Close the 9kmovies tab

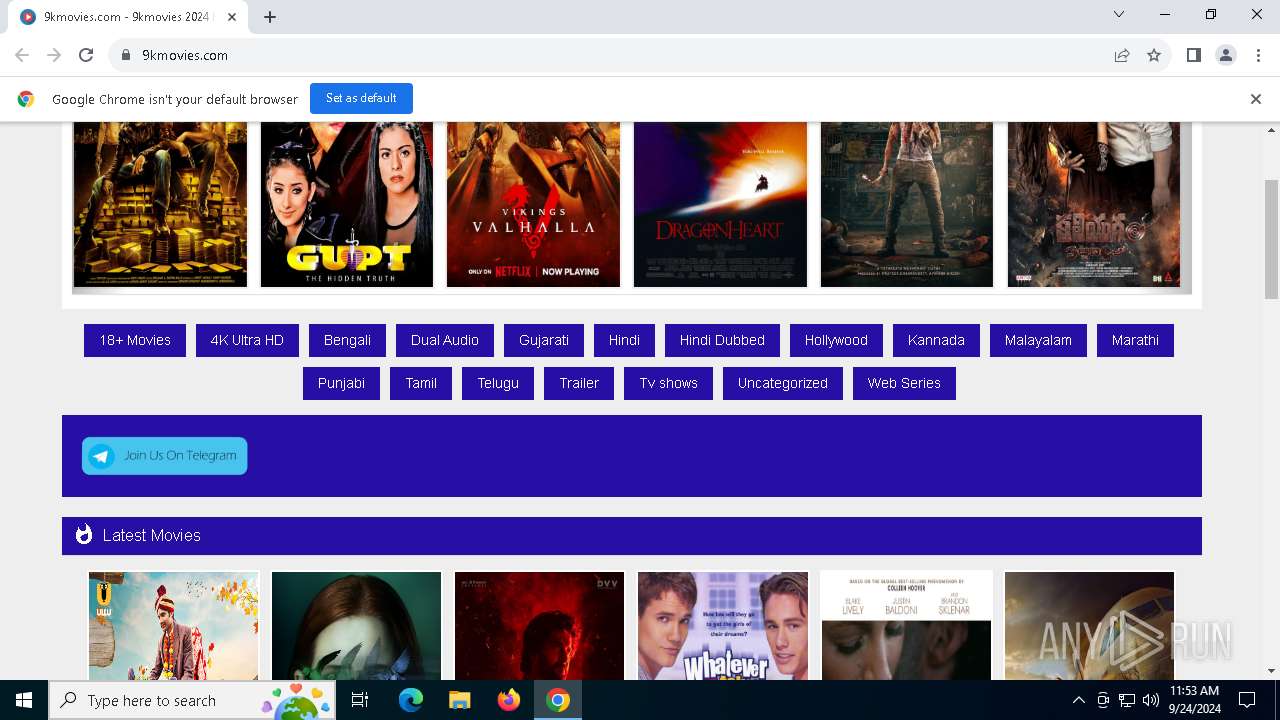[233, 16]
